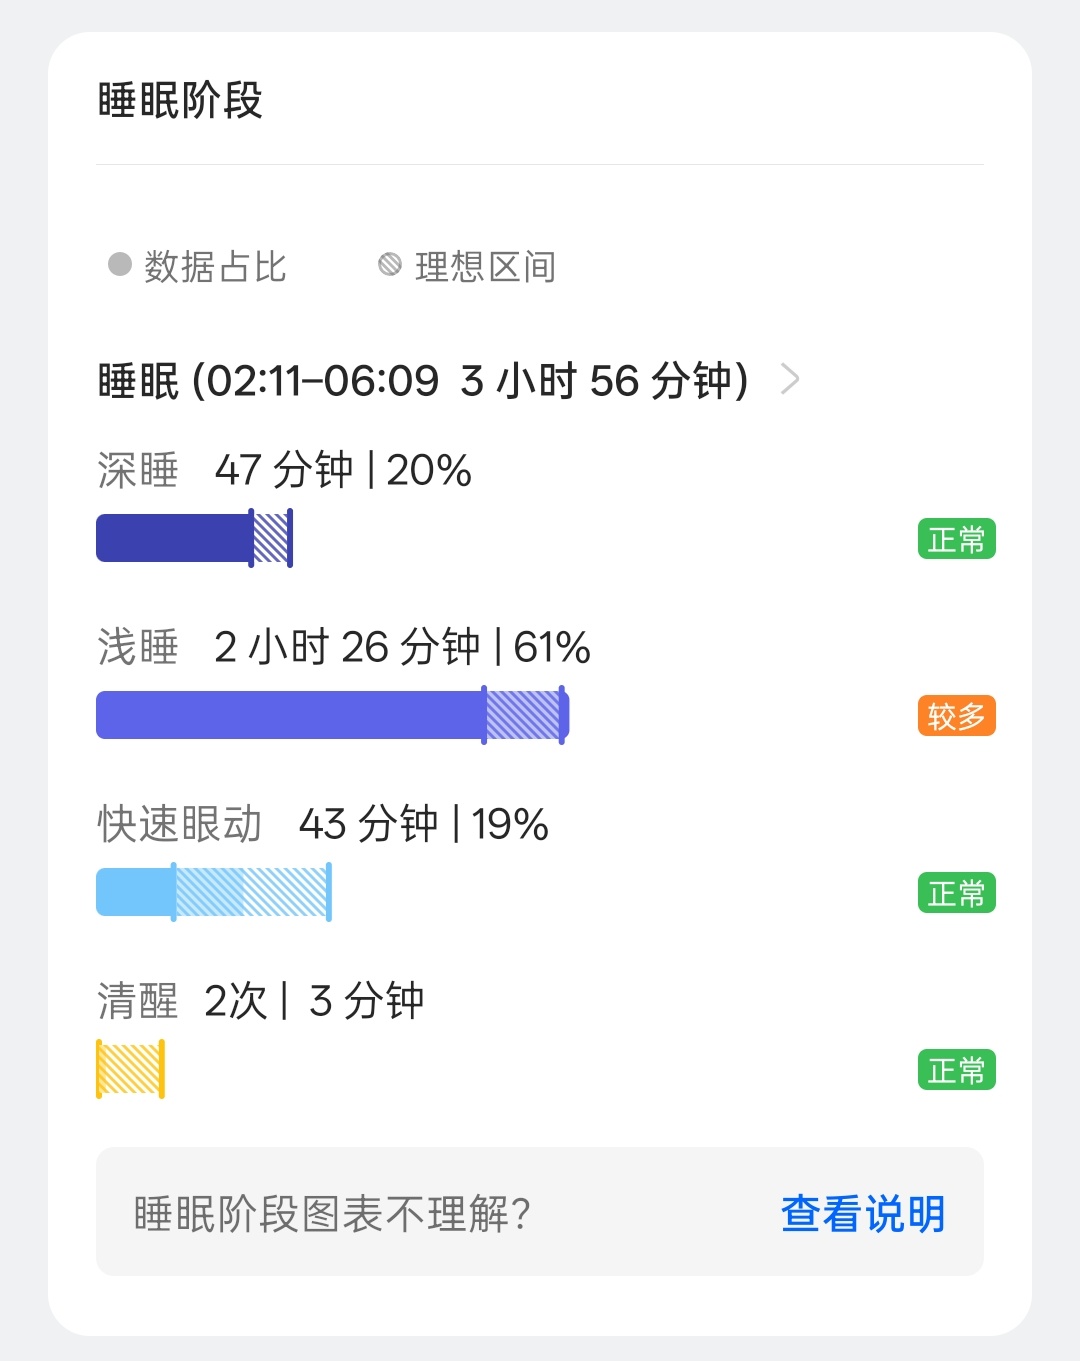The width and height of the screenshot is (1080, 1361).
Task: Tap the 快速眼动 43 分钟 | 19% label
Action: (323, 824)
